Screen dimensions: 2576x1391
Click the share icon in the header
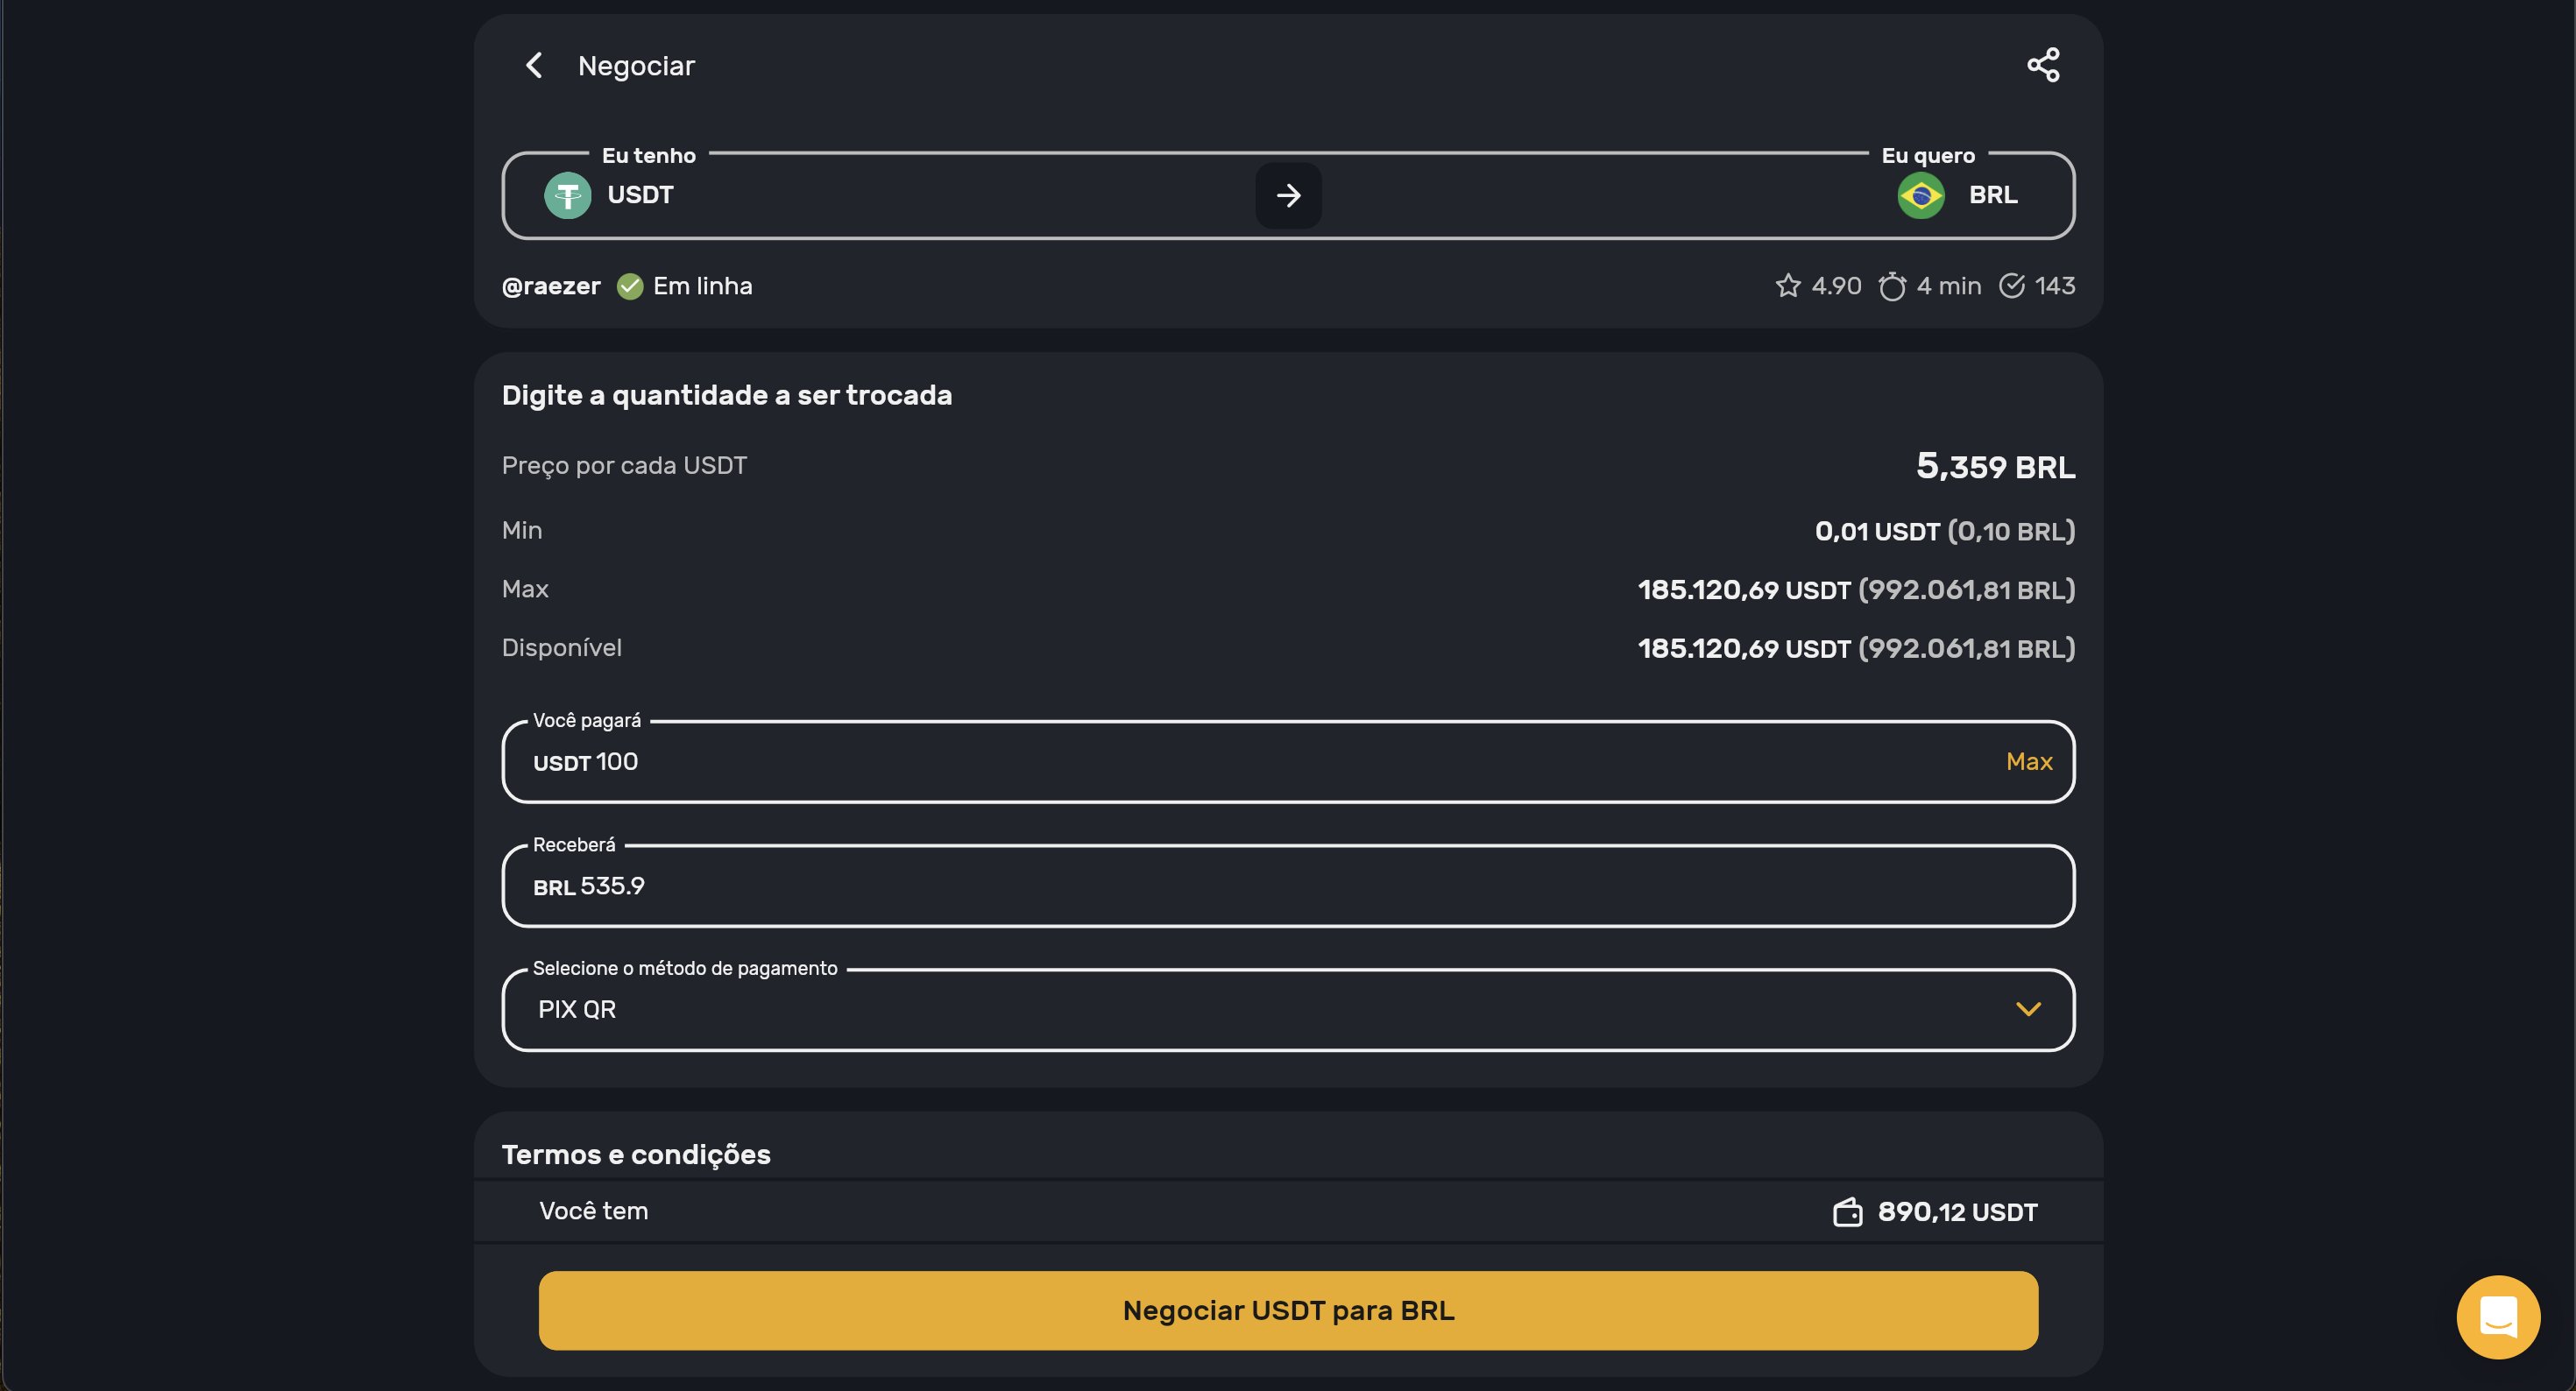click(2042, 66)
